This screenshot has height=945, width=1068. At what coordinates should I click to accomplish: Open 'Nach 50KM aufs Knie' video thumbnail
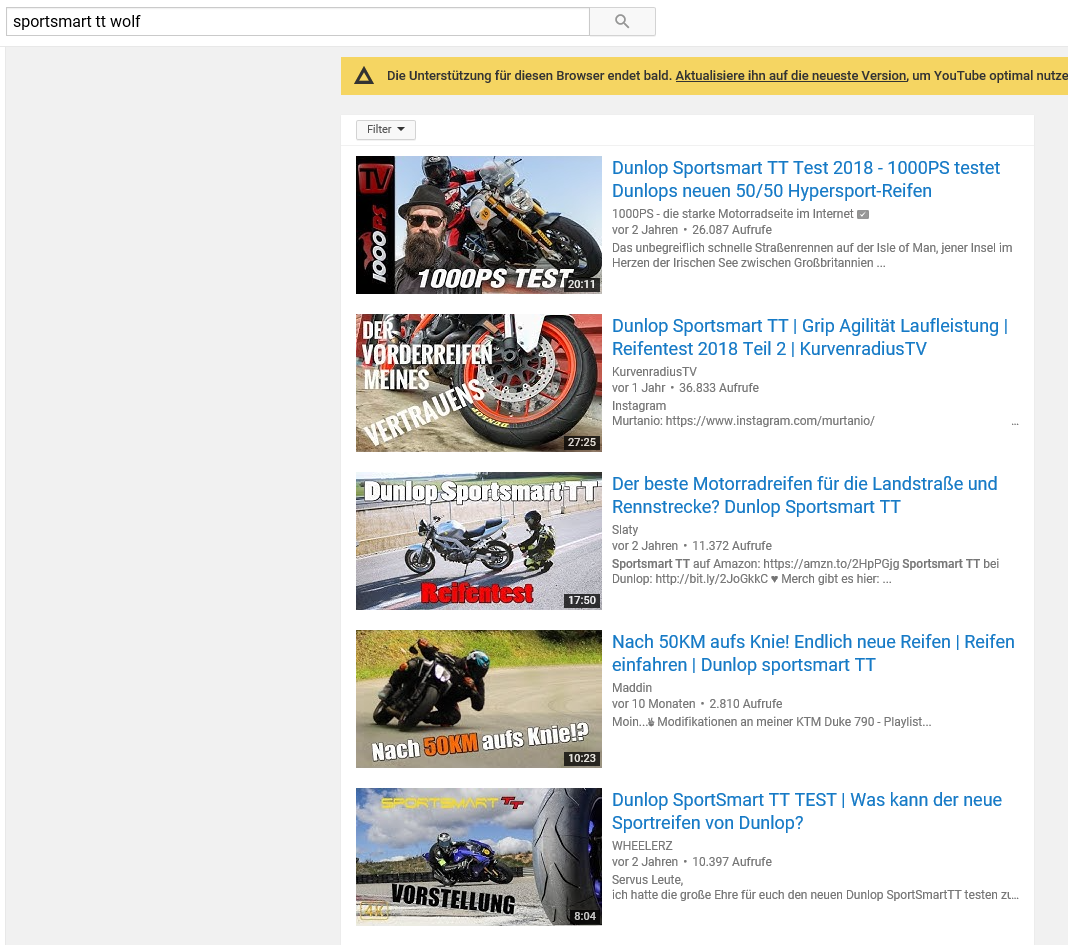(x=479, y=699)
